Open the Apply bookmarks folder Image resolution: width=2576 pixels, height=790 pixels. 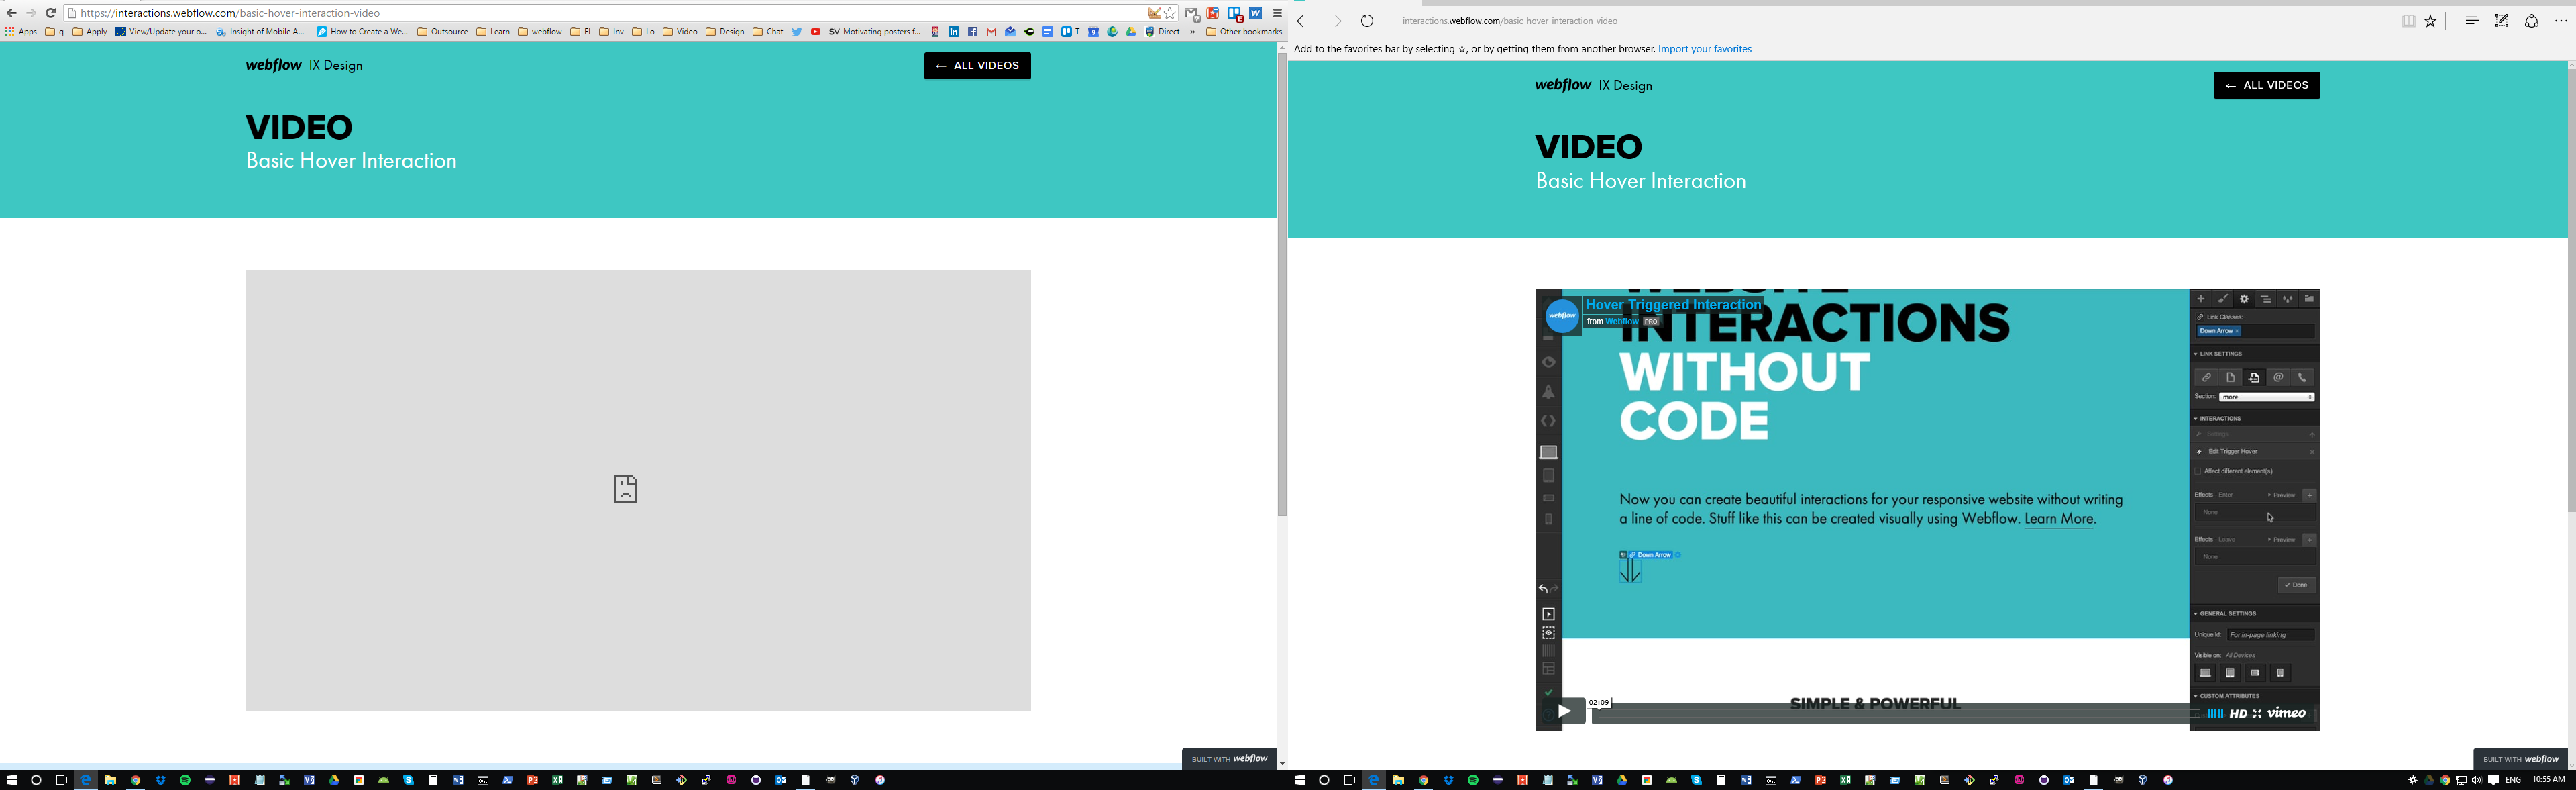[90, 32]
